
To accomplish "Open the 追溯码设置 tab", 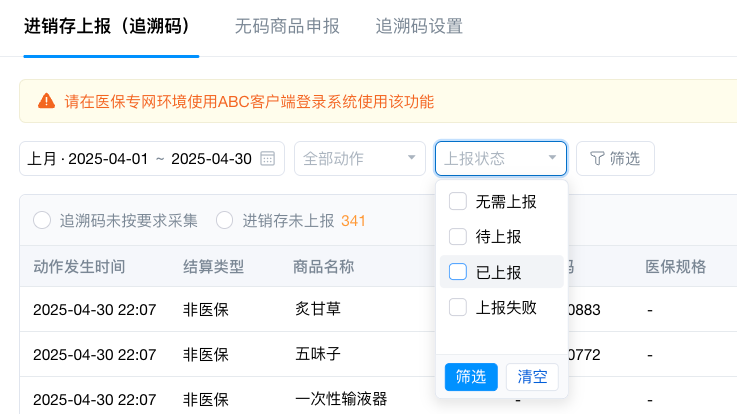I will [419, 26].
